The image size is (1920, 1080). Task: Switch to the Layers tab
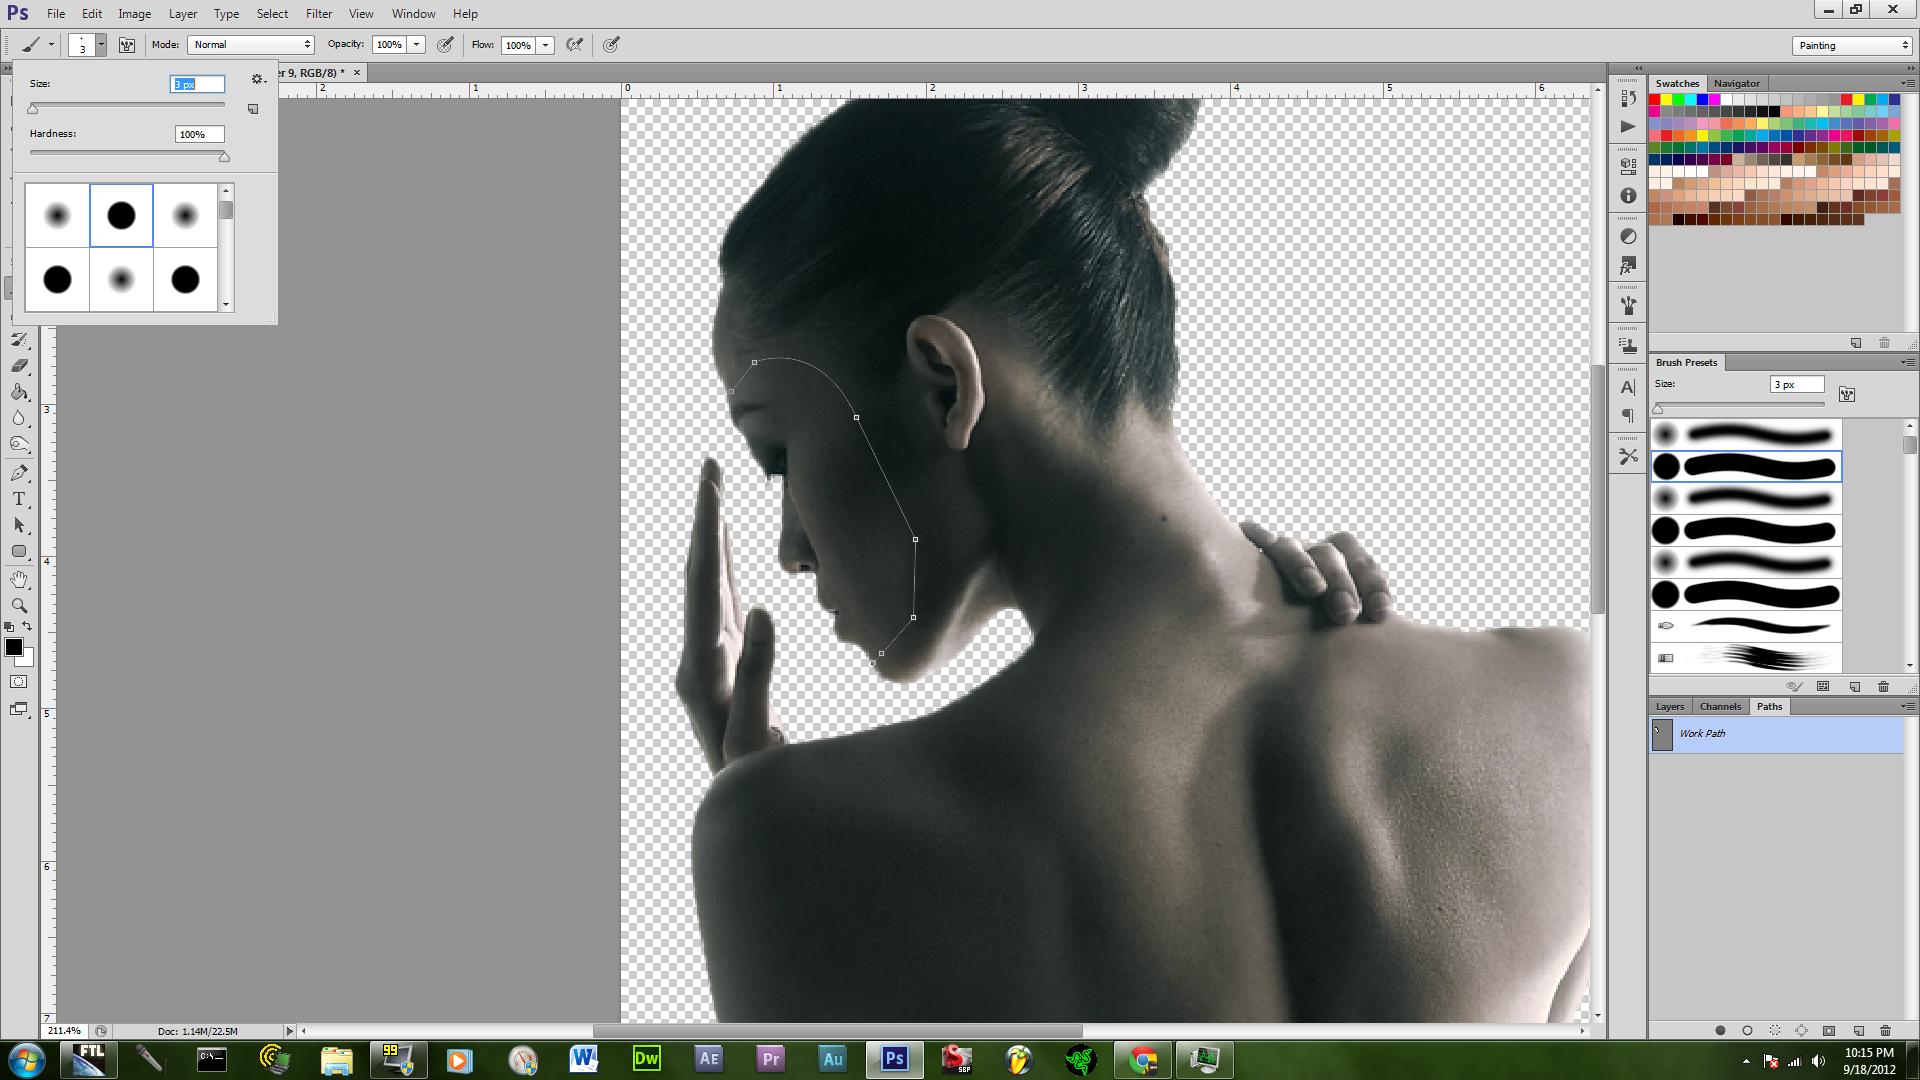tap(1669, 706)
